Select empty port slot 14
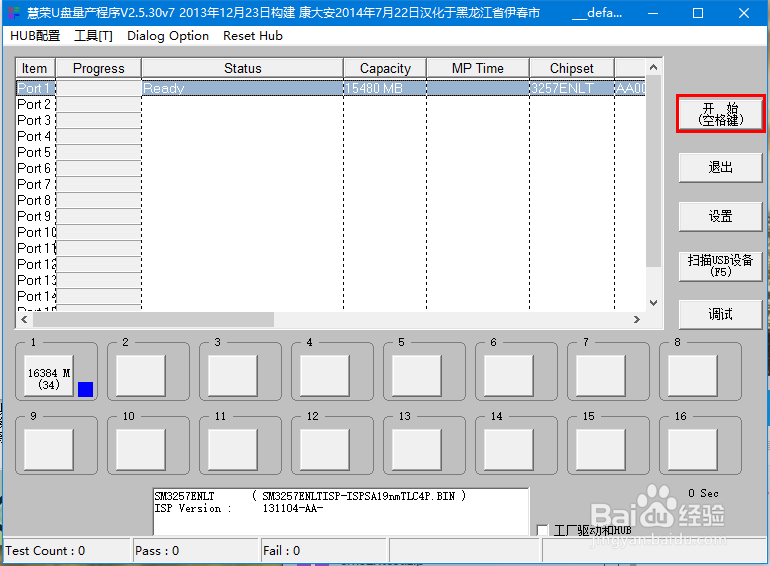 click(509, 450)
